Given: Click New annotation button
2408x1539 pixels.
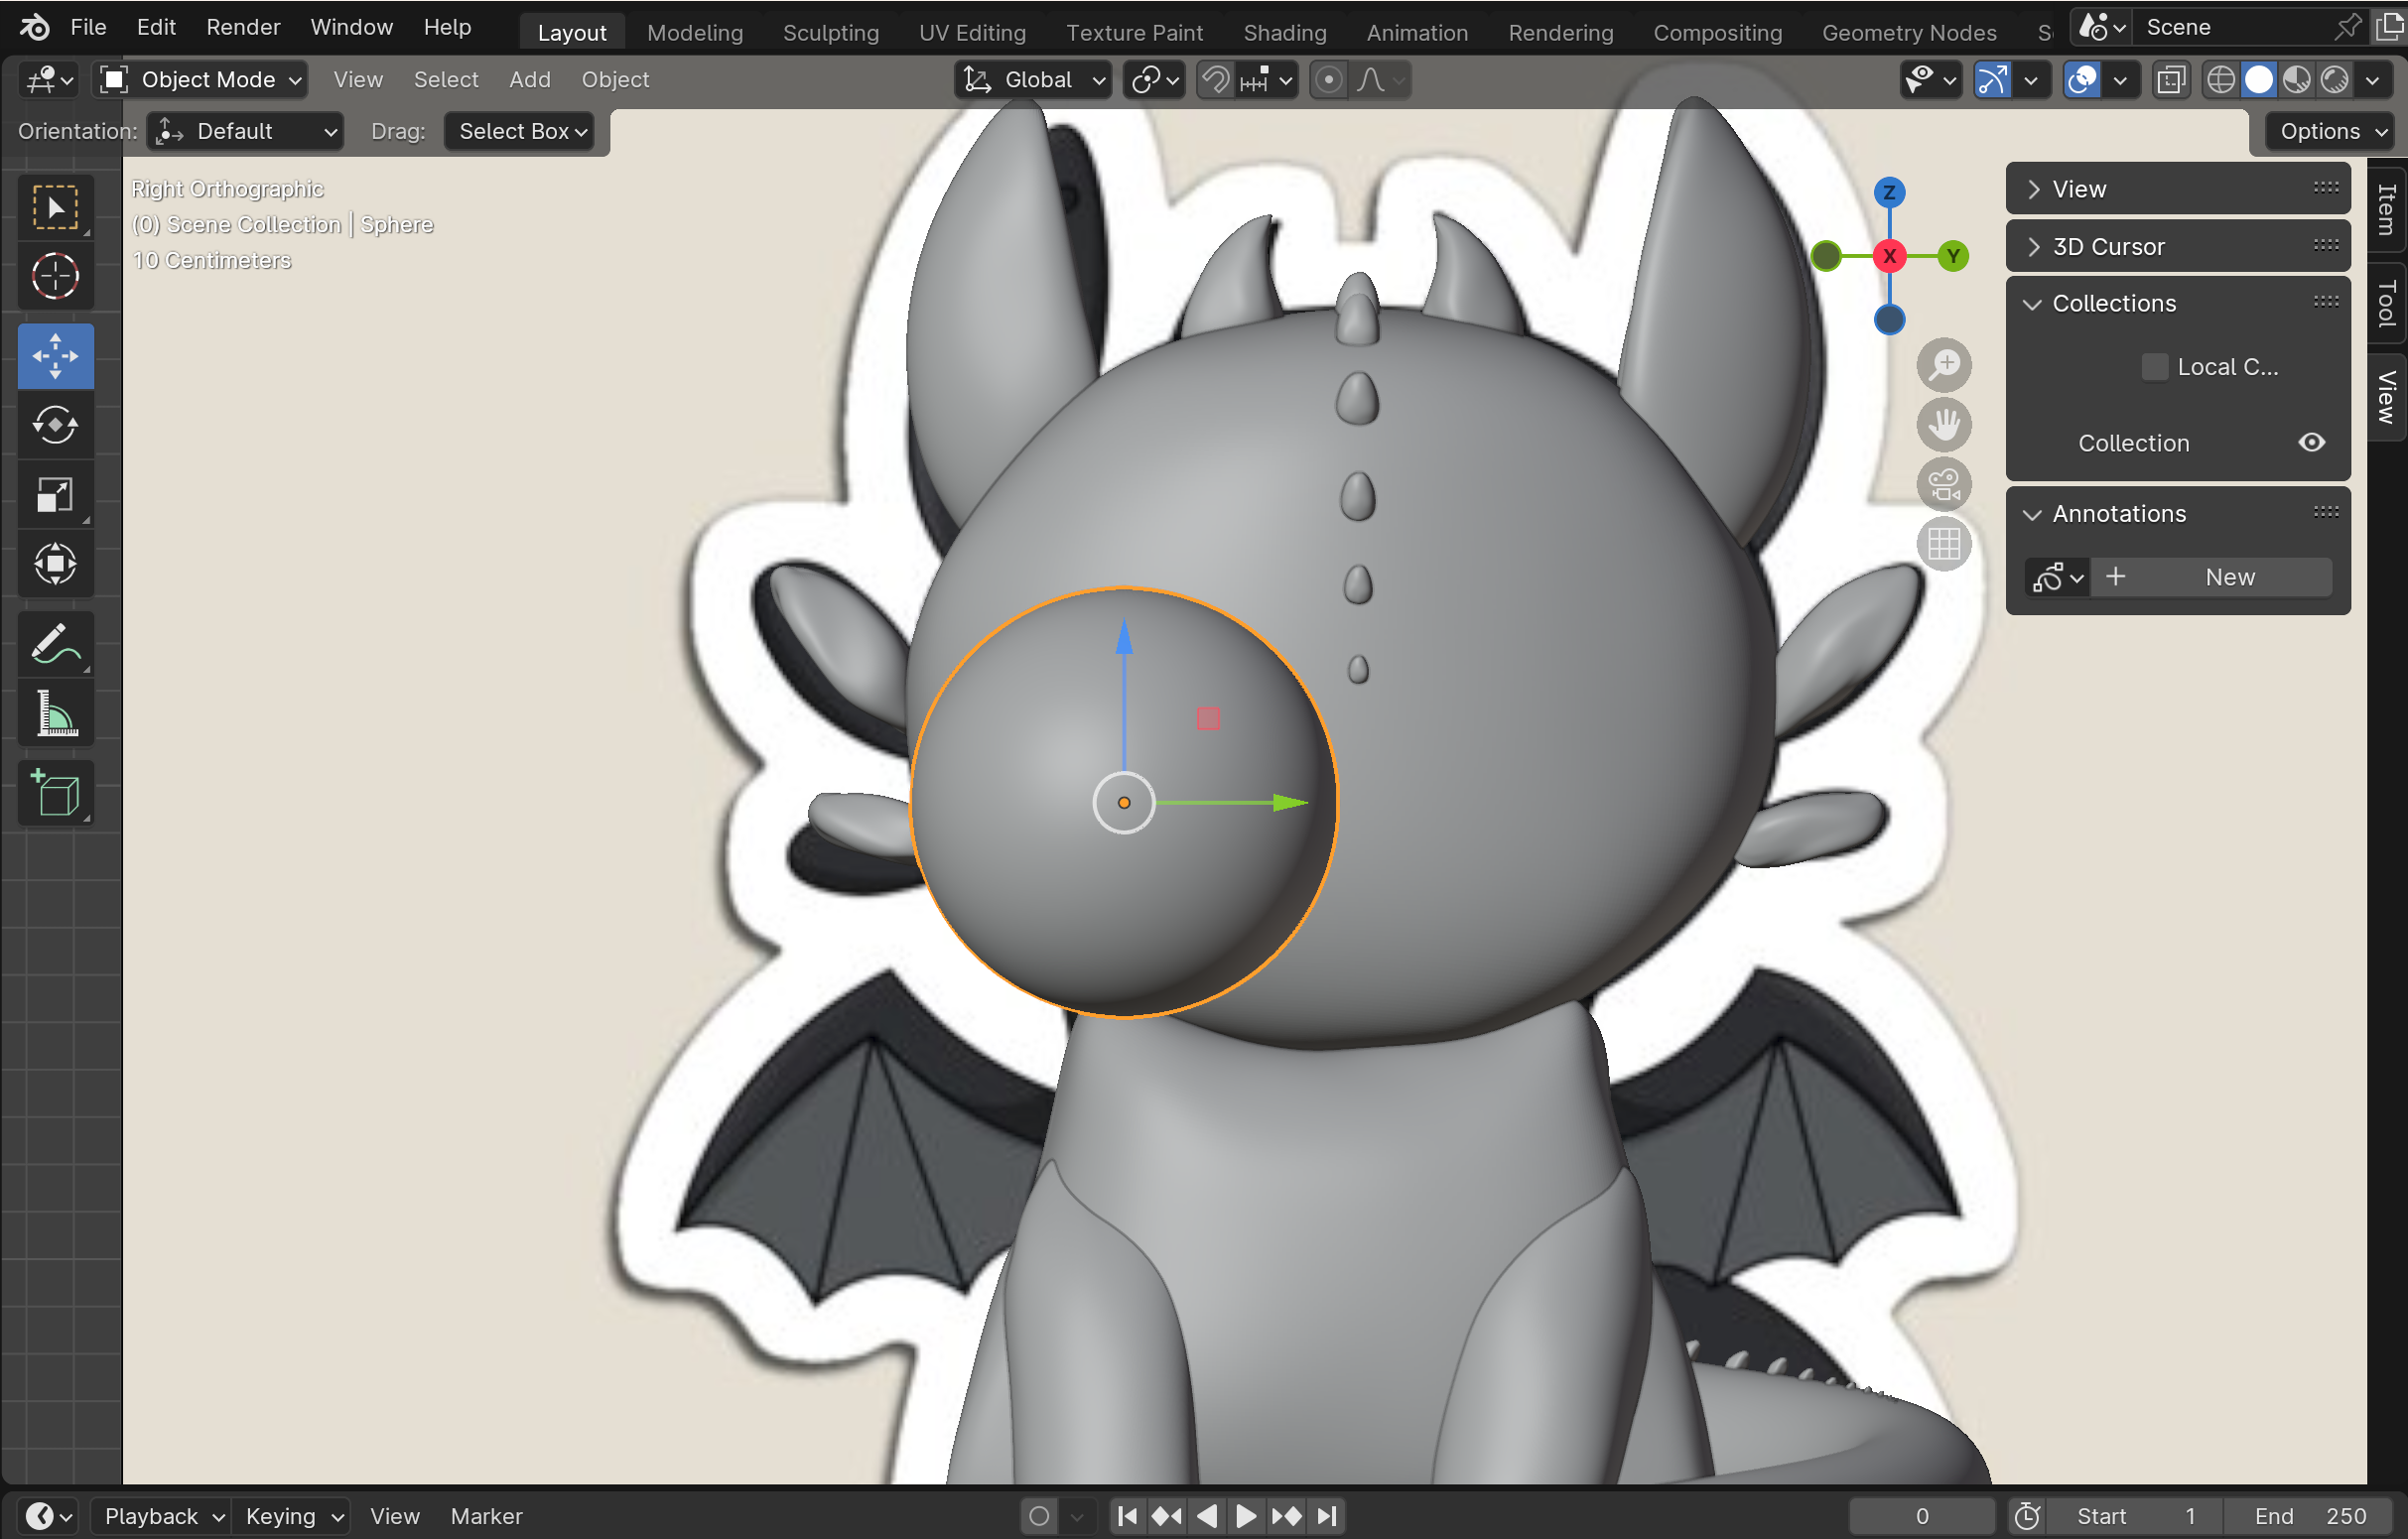Looking at the screenshot, I should pos(2212,577).
